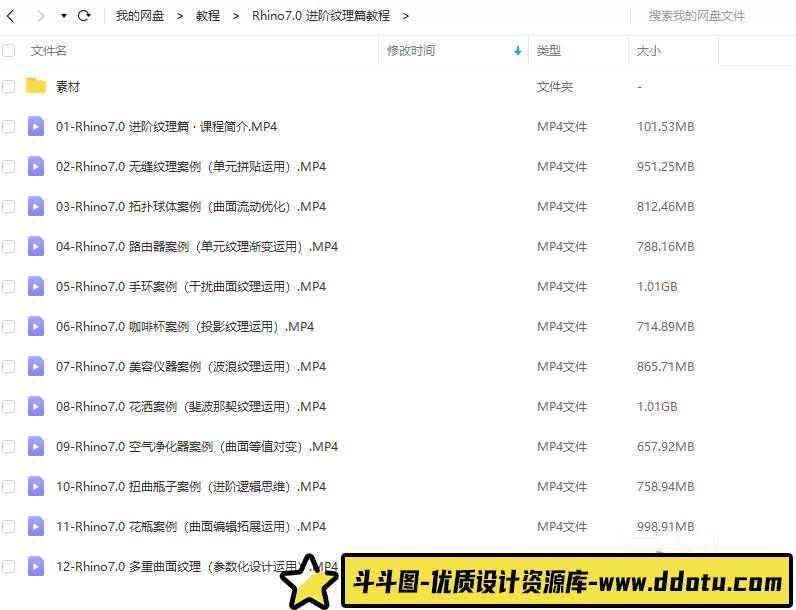Click the 657.92MB size value
Image resolution: width=796 pixels, height=610 pixels.
tap(666, 447)
